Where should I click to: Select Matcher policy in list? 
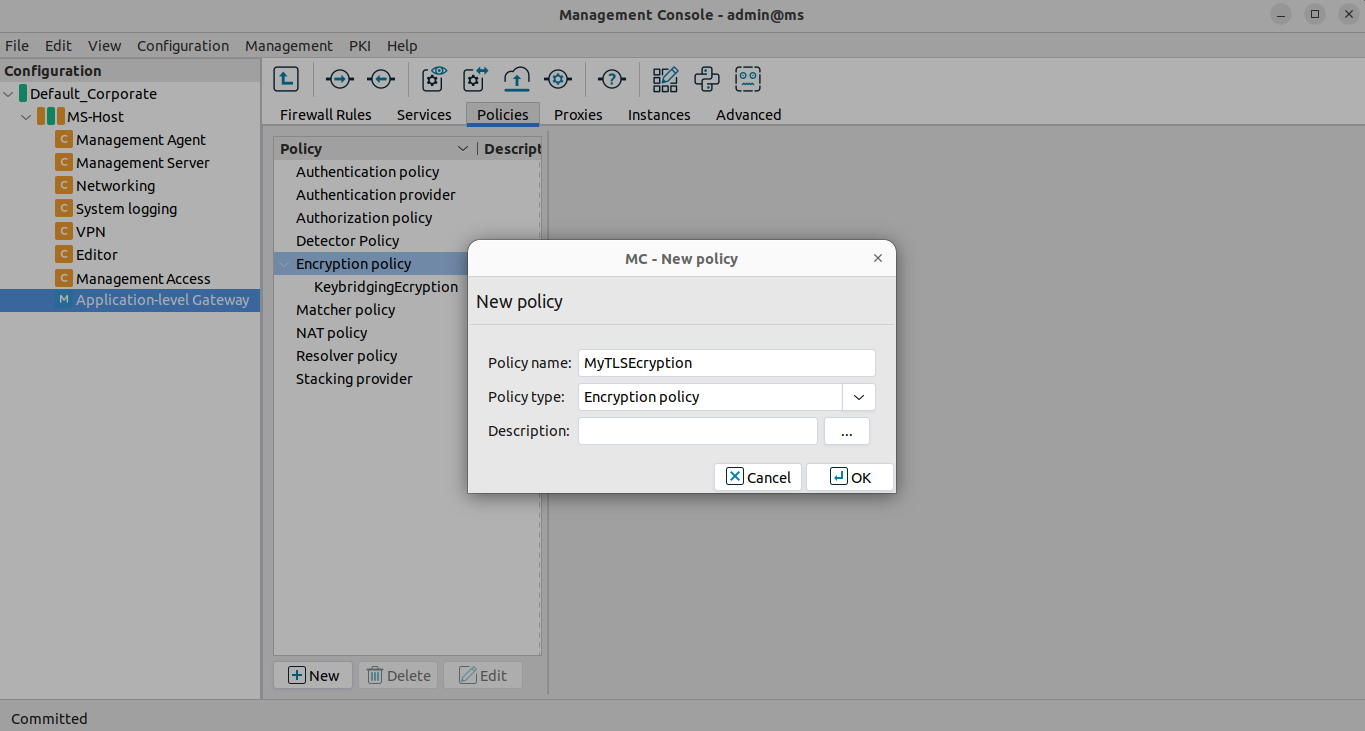pyautogui.click(x=345, y=309)
